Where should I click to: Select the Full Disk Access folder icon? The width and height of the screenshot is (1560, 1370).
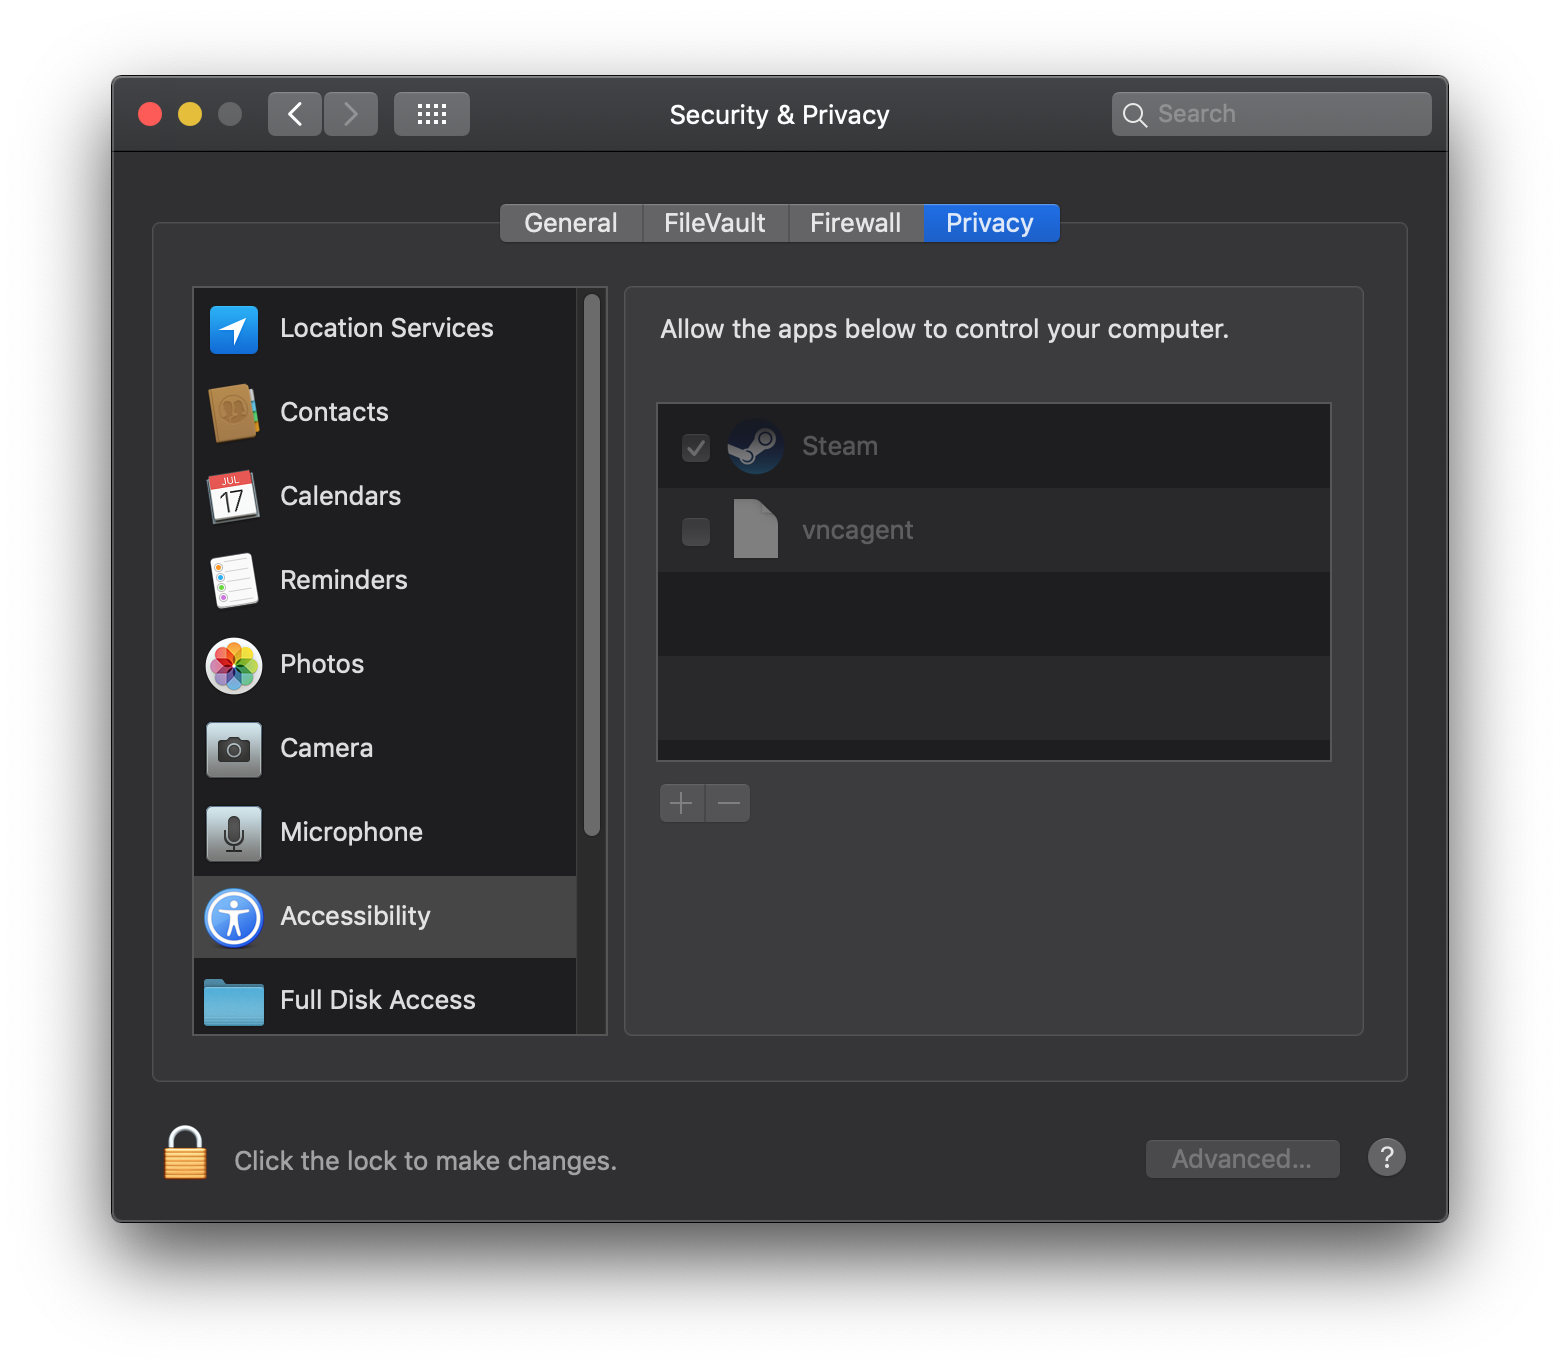point(234,1001)
